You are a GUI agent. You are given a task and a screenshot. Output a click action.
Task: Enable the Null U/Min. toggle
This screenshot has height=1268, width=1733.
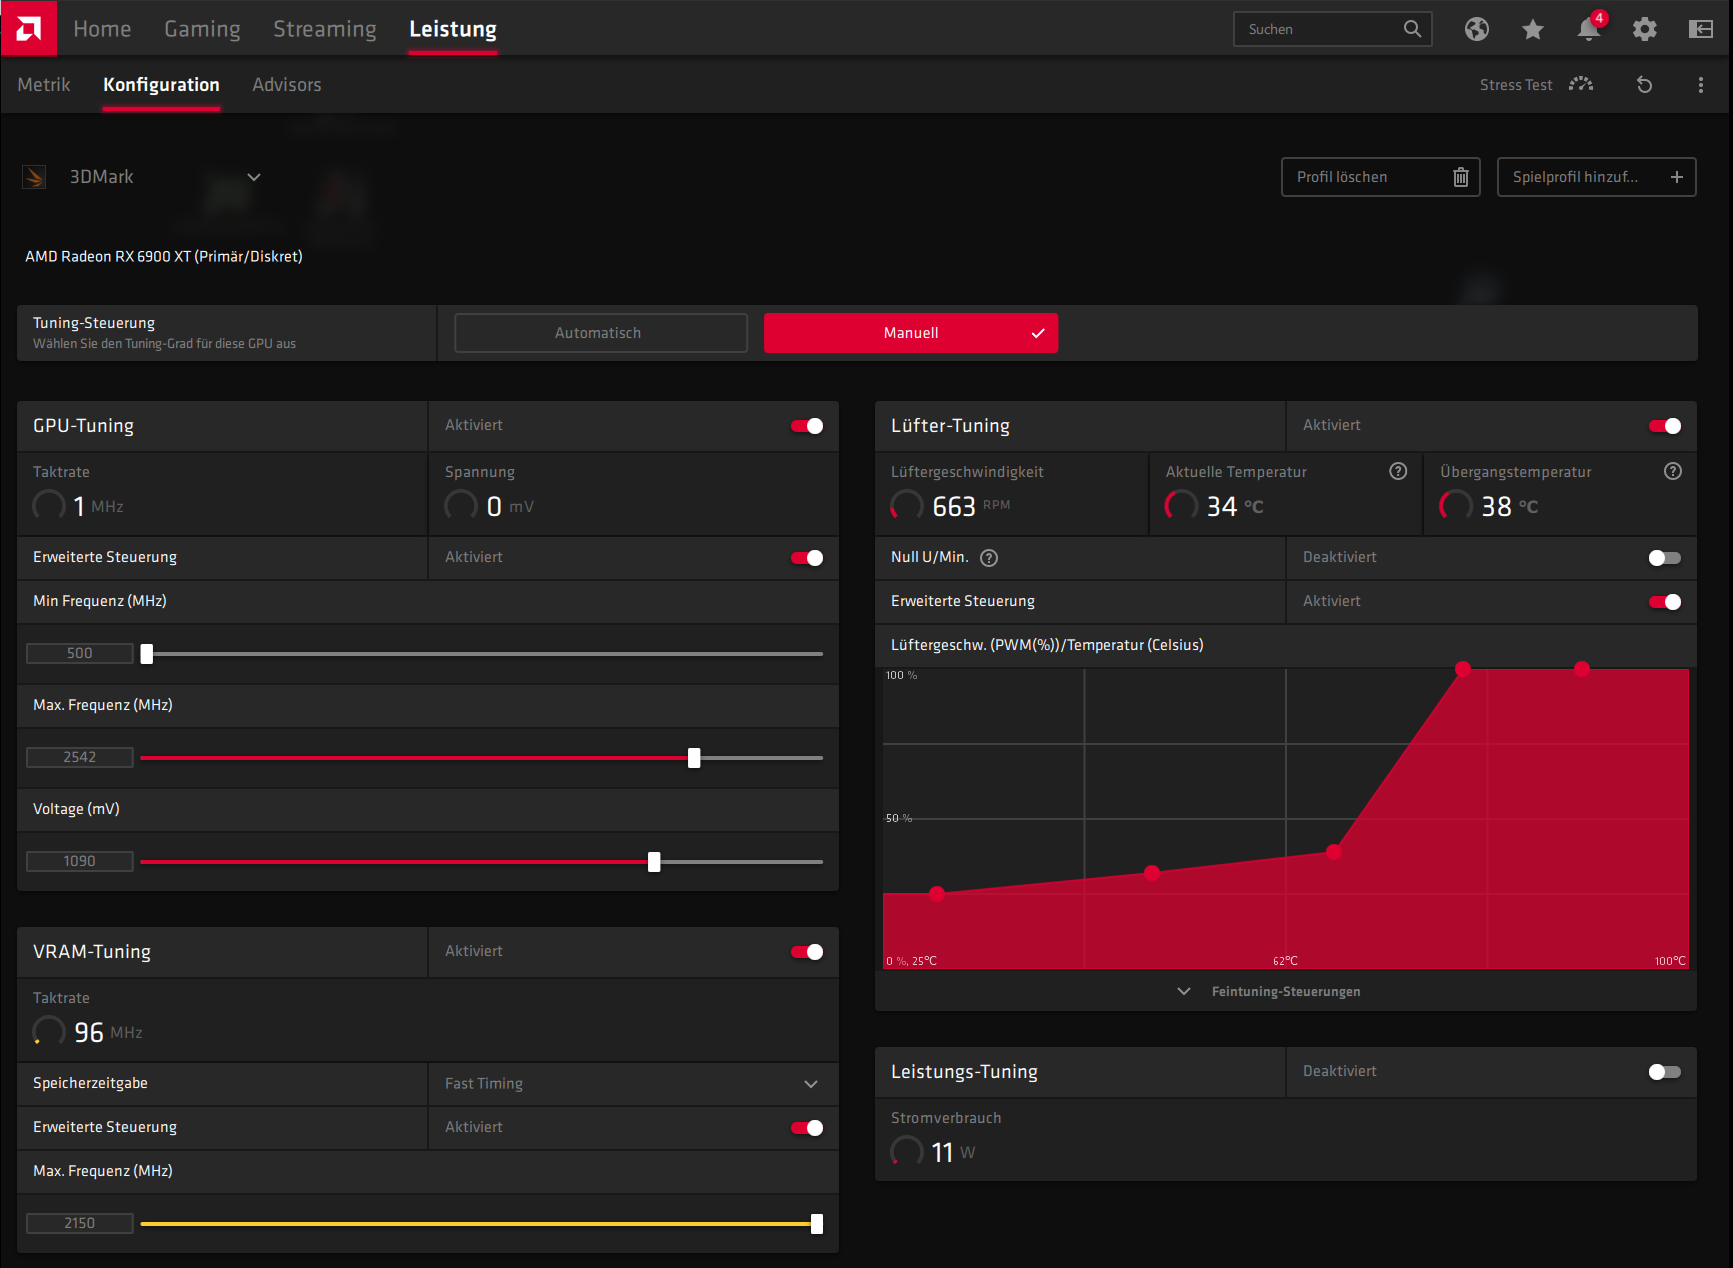pyautogui.click(x=1665, y=558)
